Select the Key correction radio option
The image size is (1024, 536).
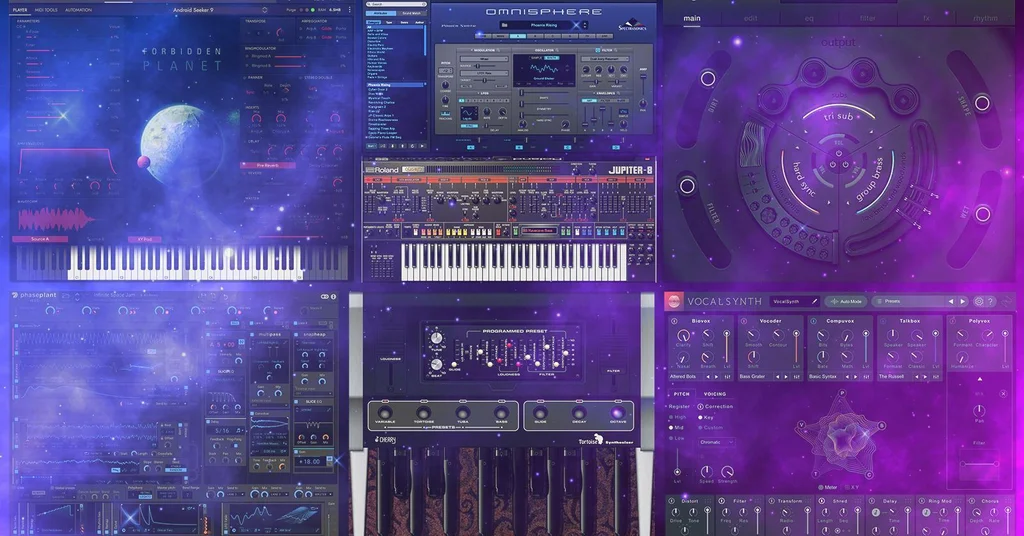[700, 417]
